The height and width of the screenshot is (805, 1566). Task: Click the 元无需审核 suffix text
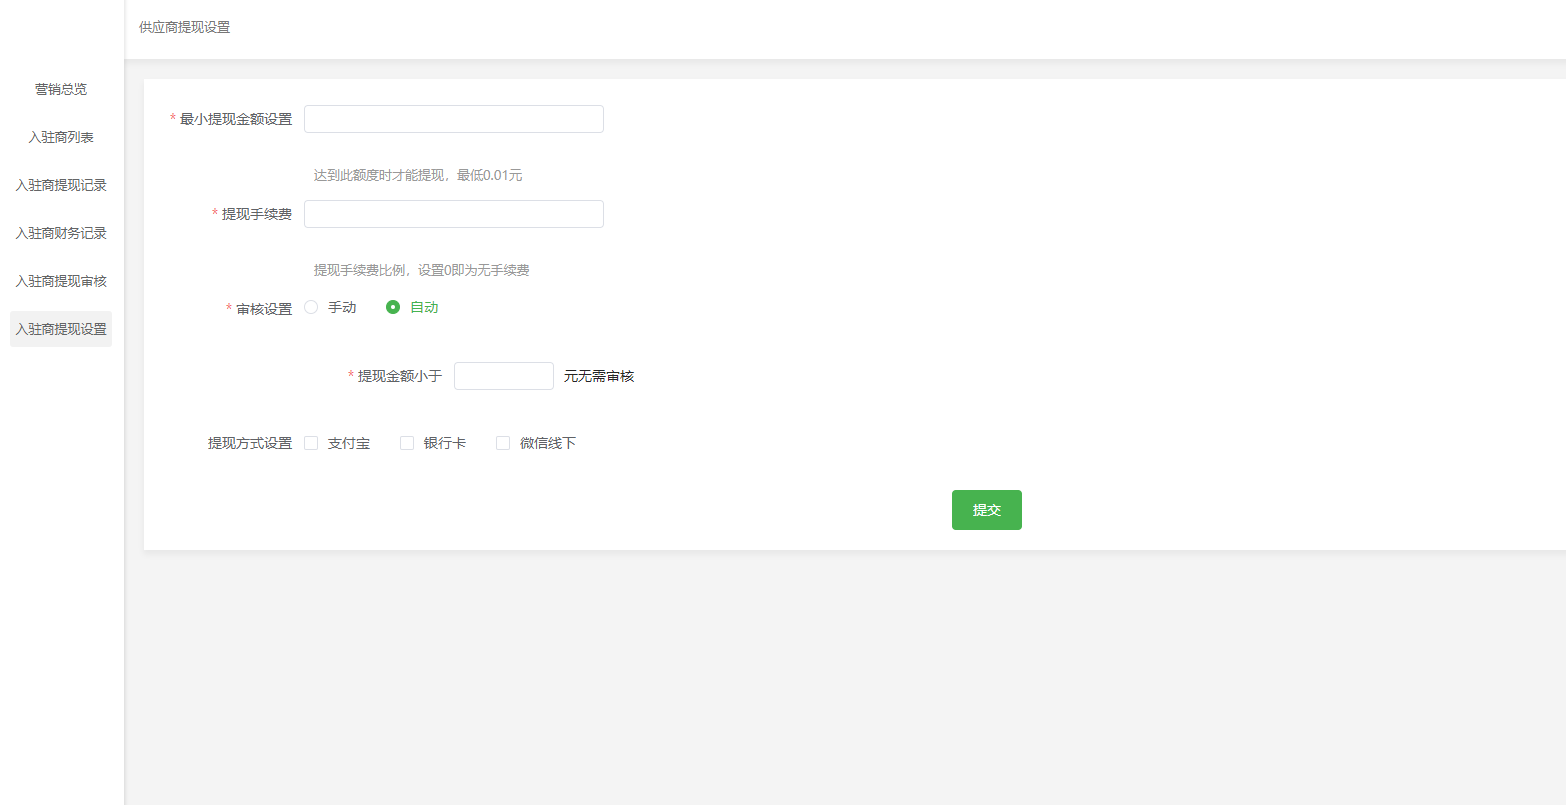click(x=599, y=376)
